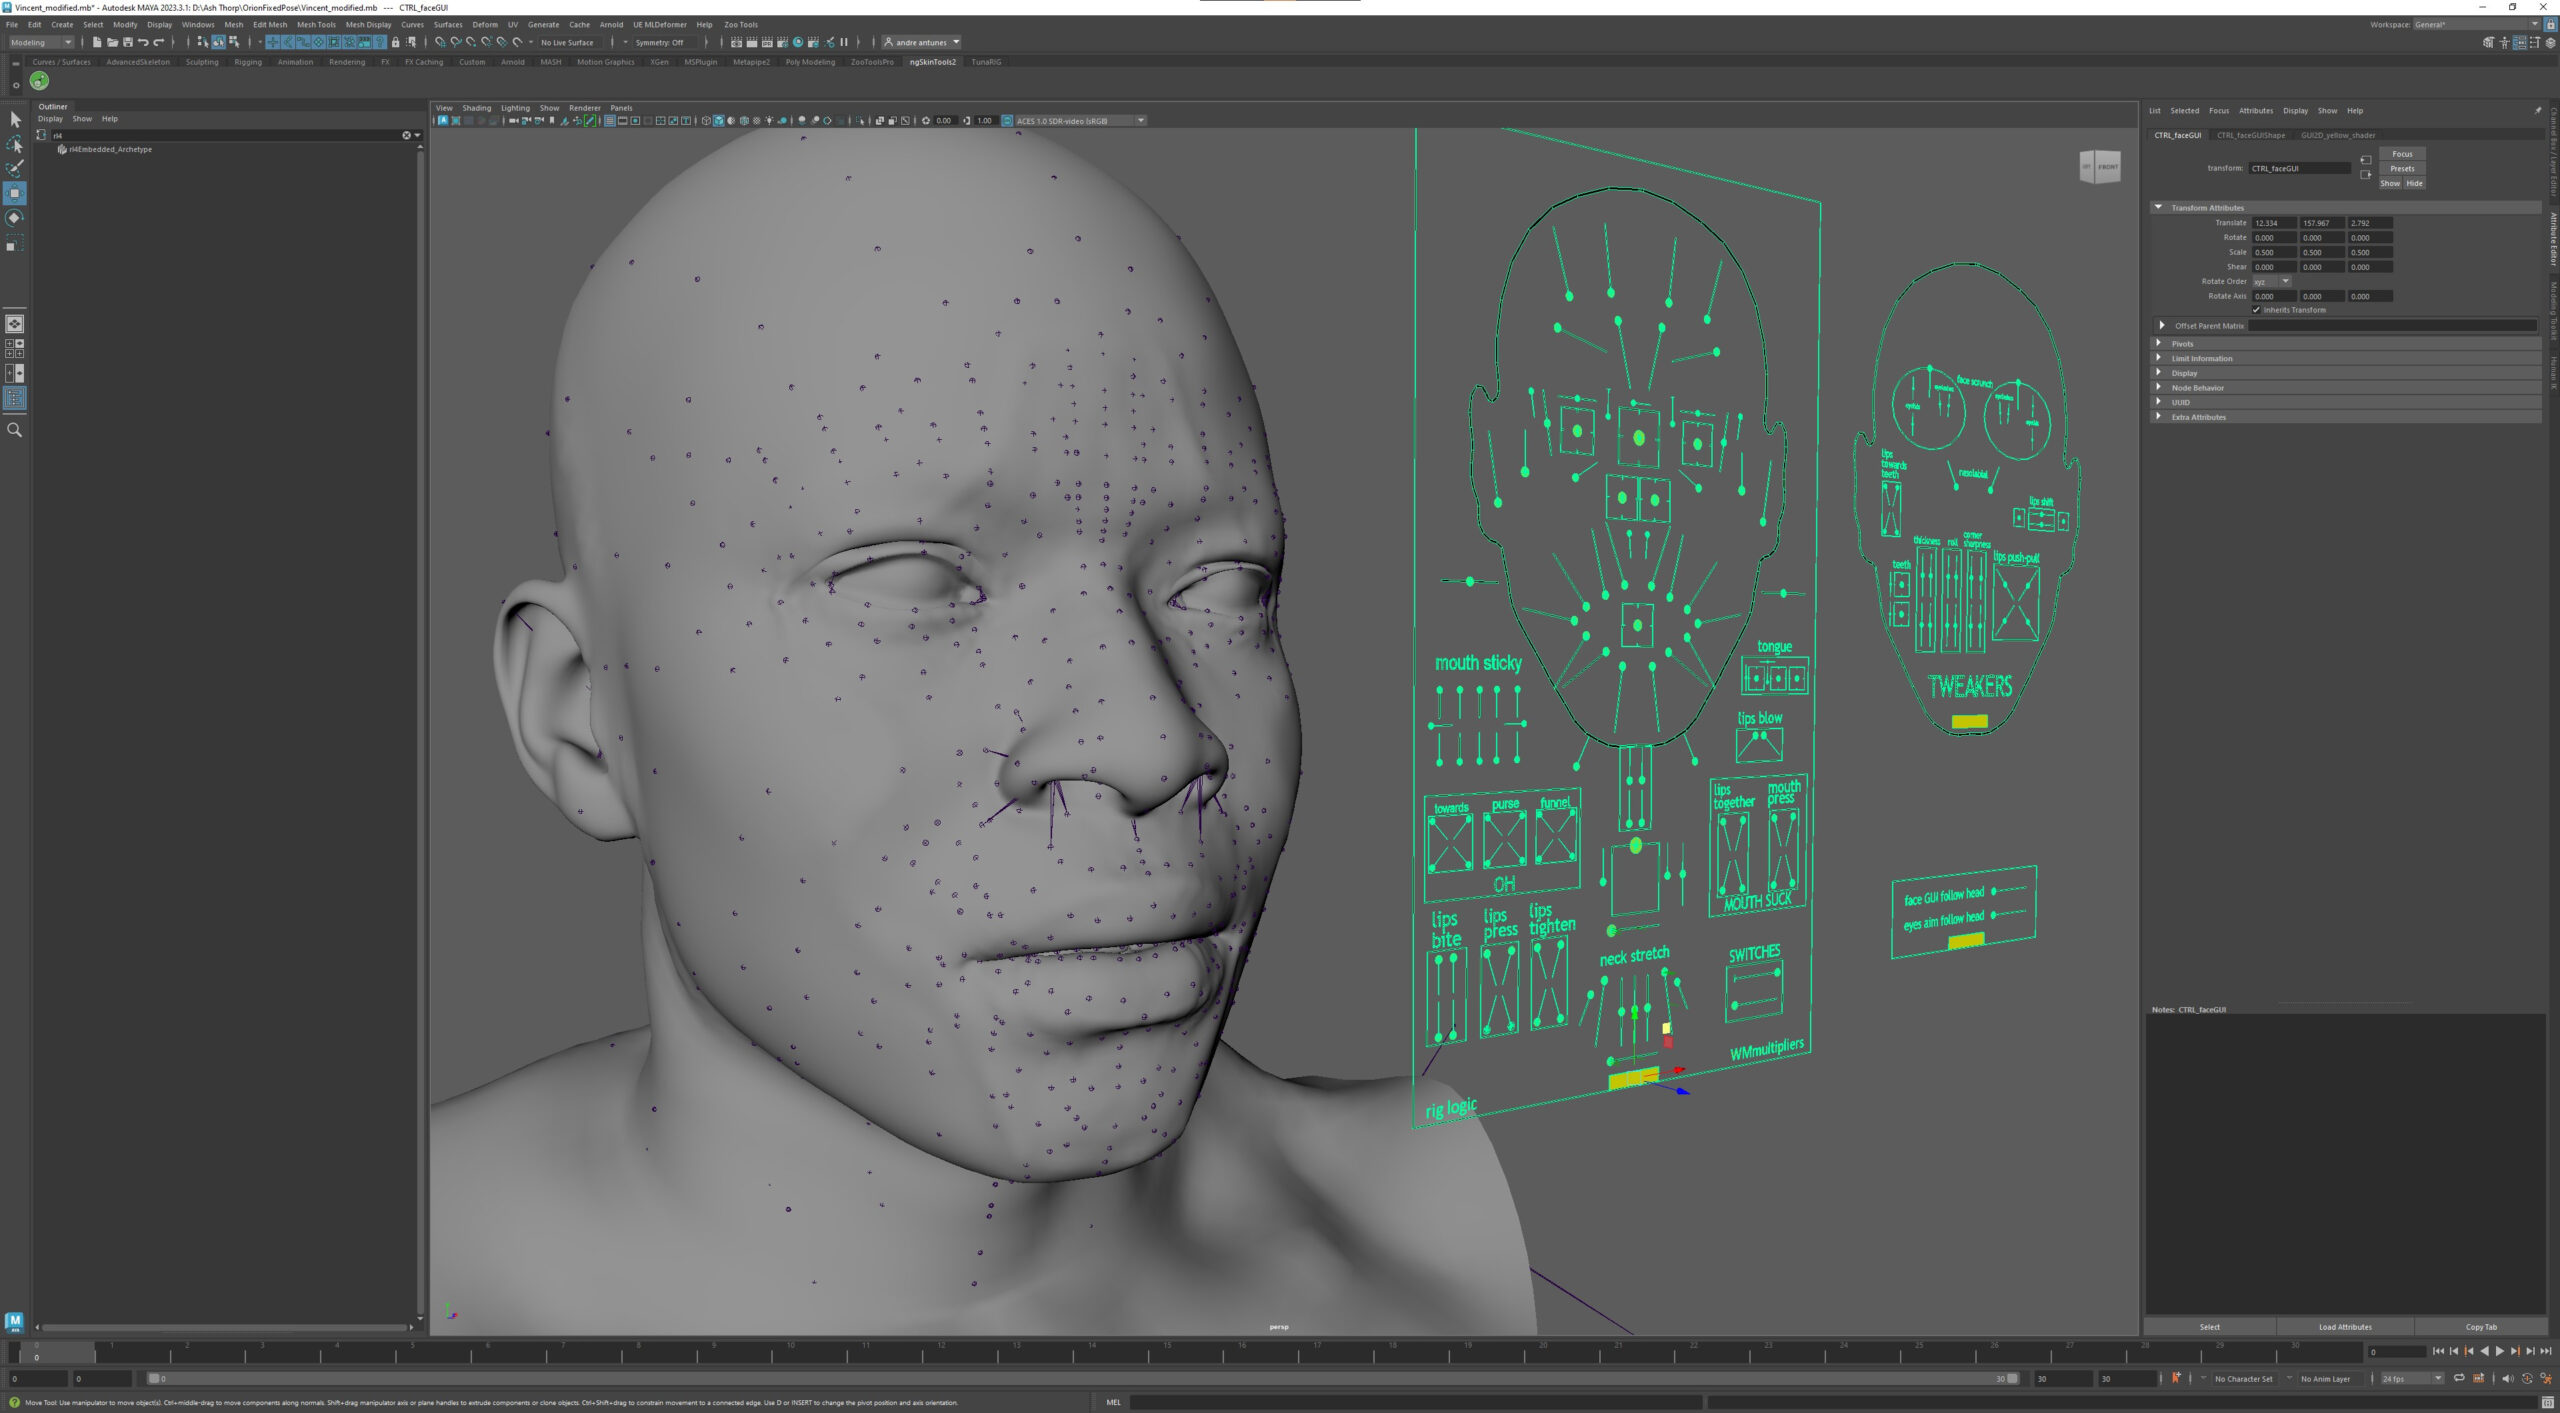The image size is (2560, 1413).
Task: Switch to the Rigging shelf tab
Action: [248, 62]
